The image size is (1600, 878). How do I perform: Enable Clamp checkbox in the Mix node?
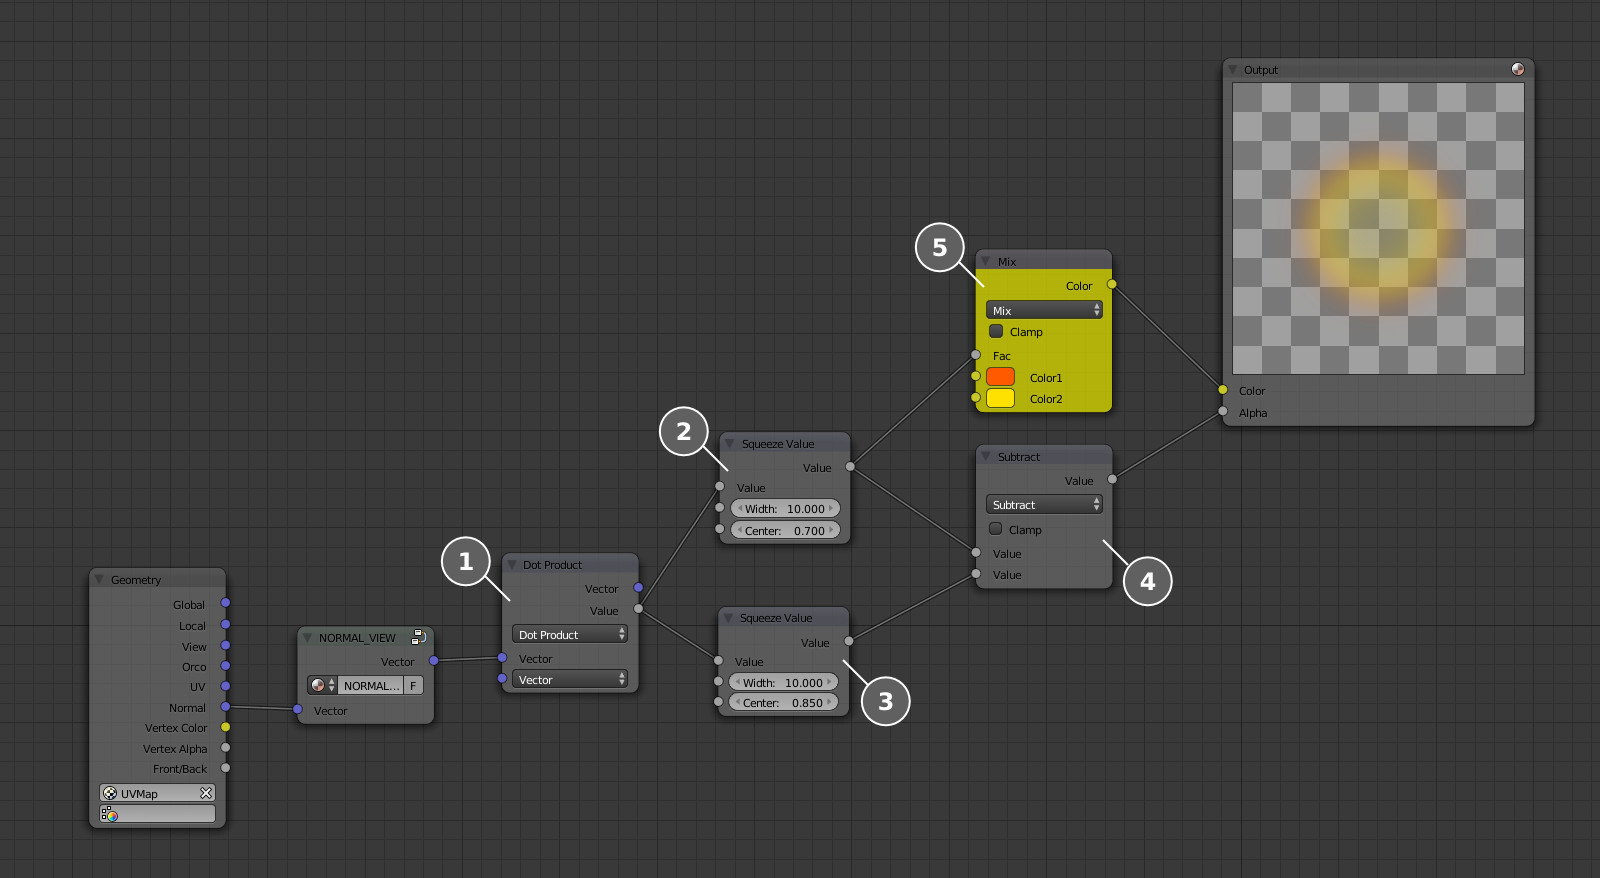(x=996, y=331)
